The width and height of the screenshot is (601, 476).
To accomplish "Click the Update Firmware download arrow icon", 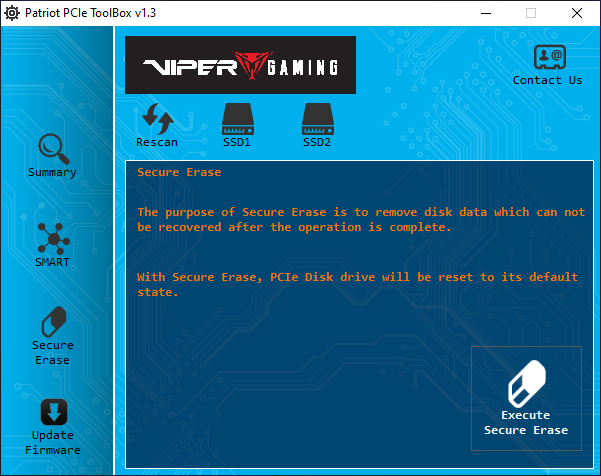I will pos(52,412).
